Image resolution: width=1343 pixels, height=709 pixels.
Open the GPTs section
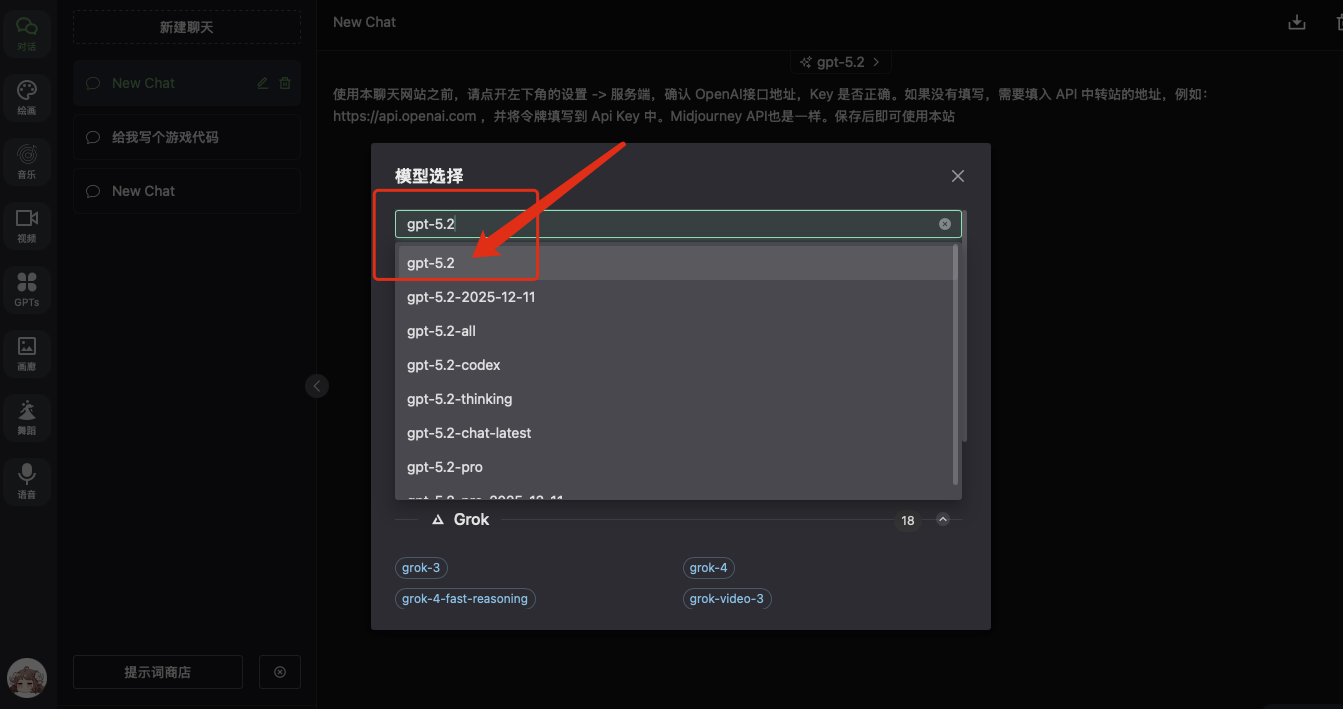coord(27,289)
